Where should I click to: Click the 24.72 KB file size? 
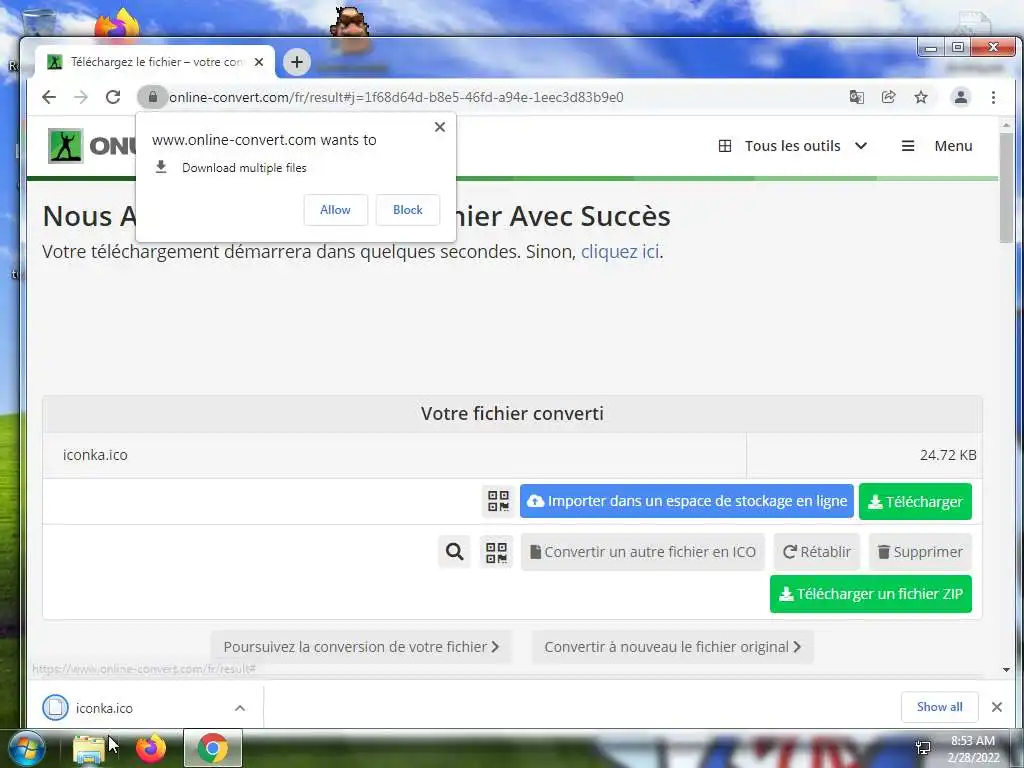tap(948, 455)
